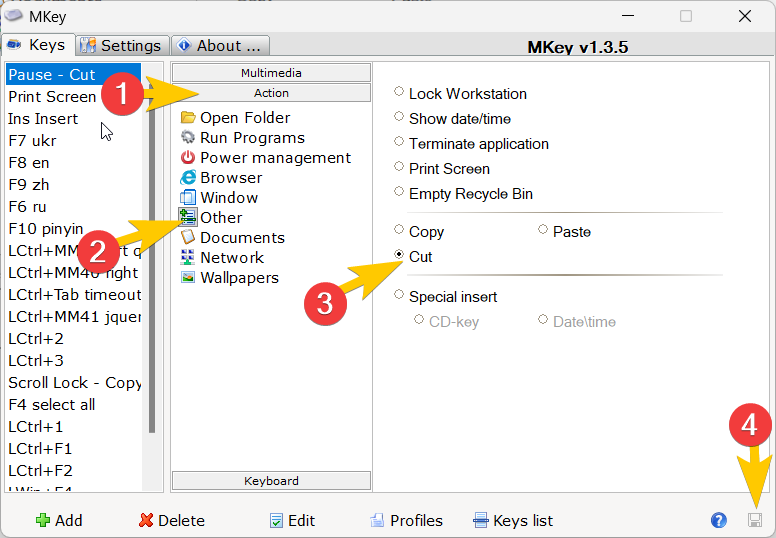Click the Wallpapers picture icon
The height and width of the screenshot is (538, 776).
click(x=188, y=277)
